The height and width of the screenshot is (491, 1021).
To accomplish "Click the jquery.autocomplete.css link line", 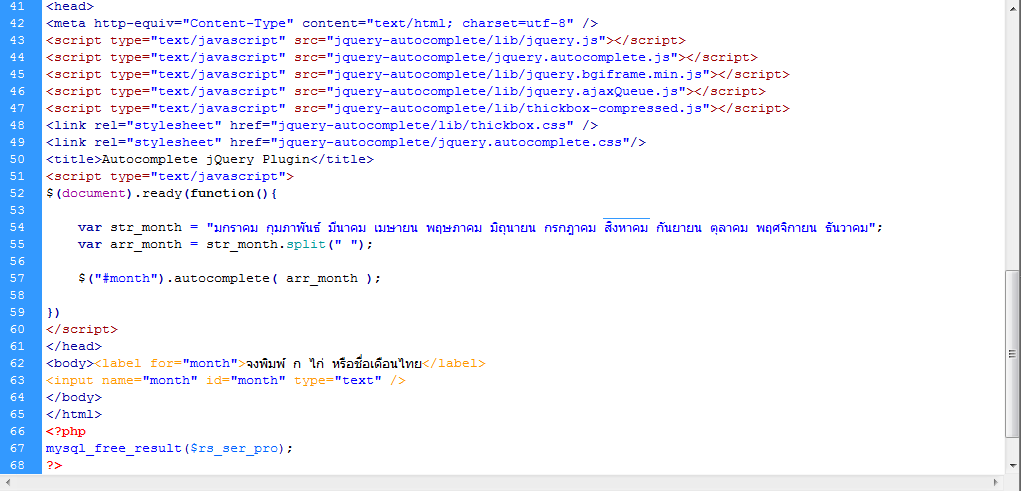I will [x=346, y=143].
